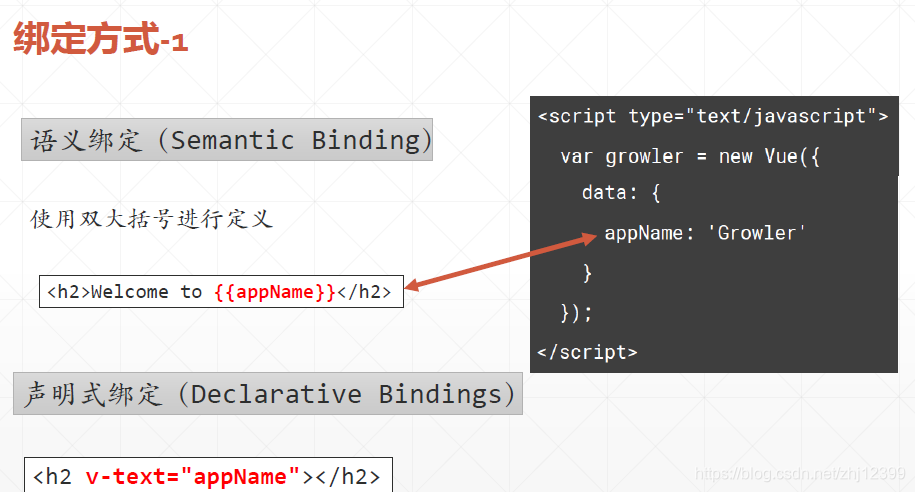
Task: Click the <h2 v-text="appName"></h2> code box
Action: 208,476
